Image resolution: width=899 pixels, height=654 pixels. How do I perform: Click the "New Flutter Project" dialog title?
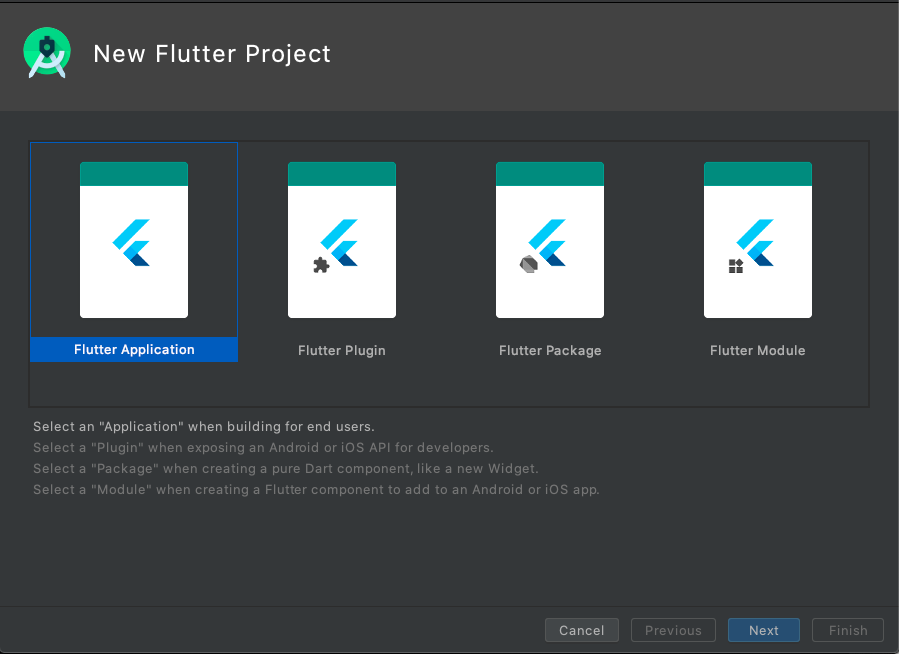click(212, 54)
